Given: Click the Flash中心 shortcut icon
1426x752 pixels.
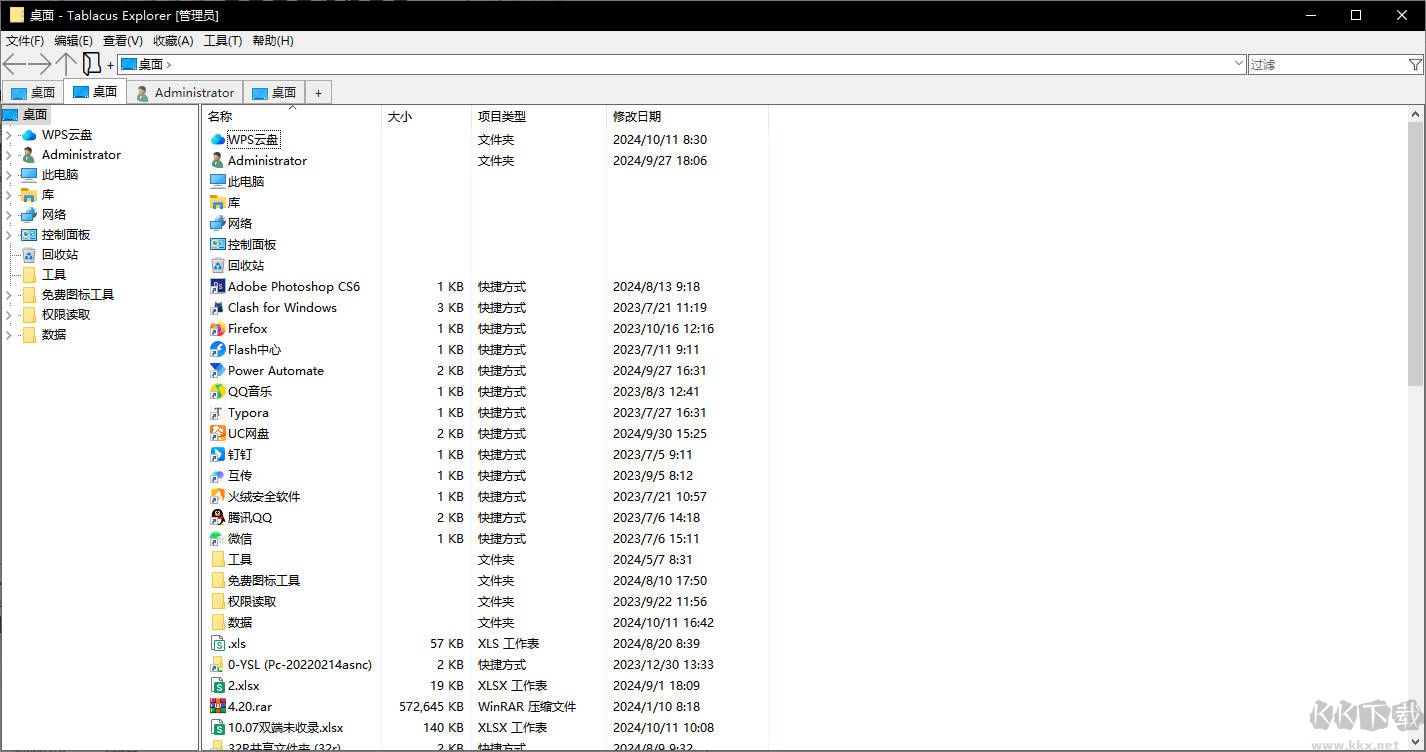Looking at the screenshot, I should click(x=218, y=350).
